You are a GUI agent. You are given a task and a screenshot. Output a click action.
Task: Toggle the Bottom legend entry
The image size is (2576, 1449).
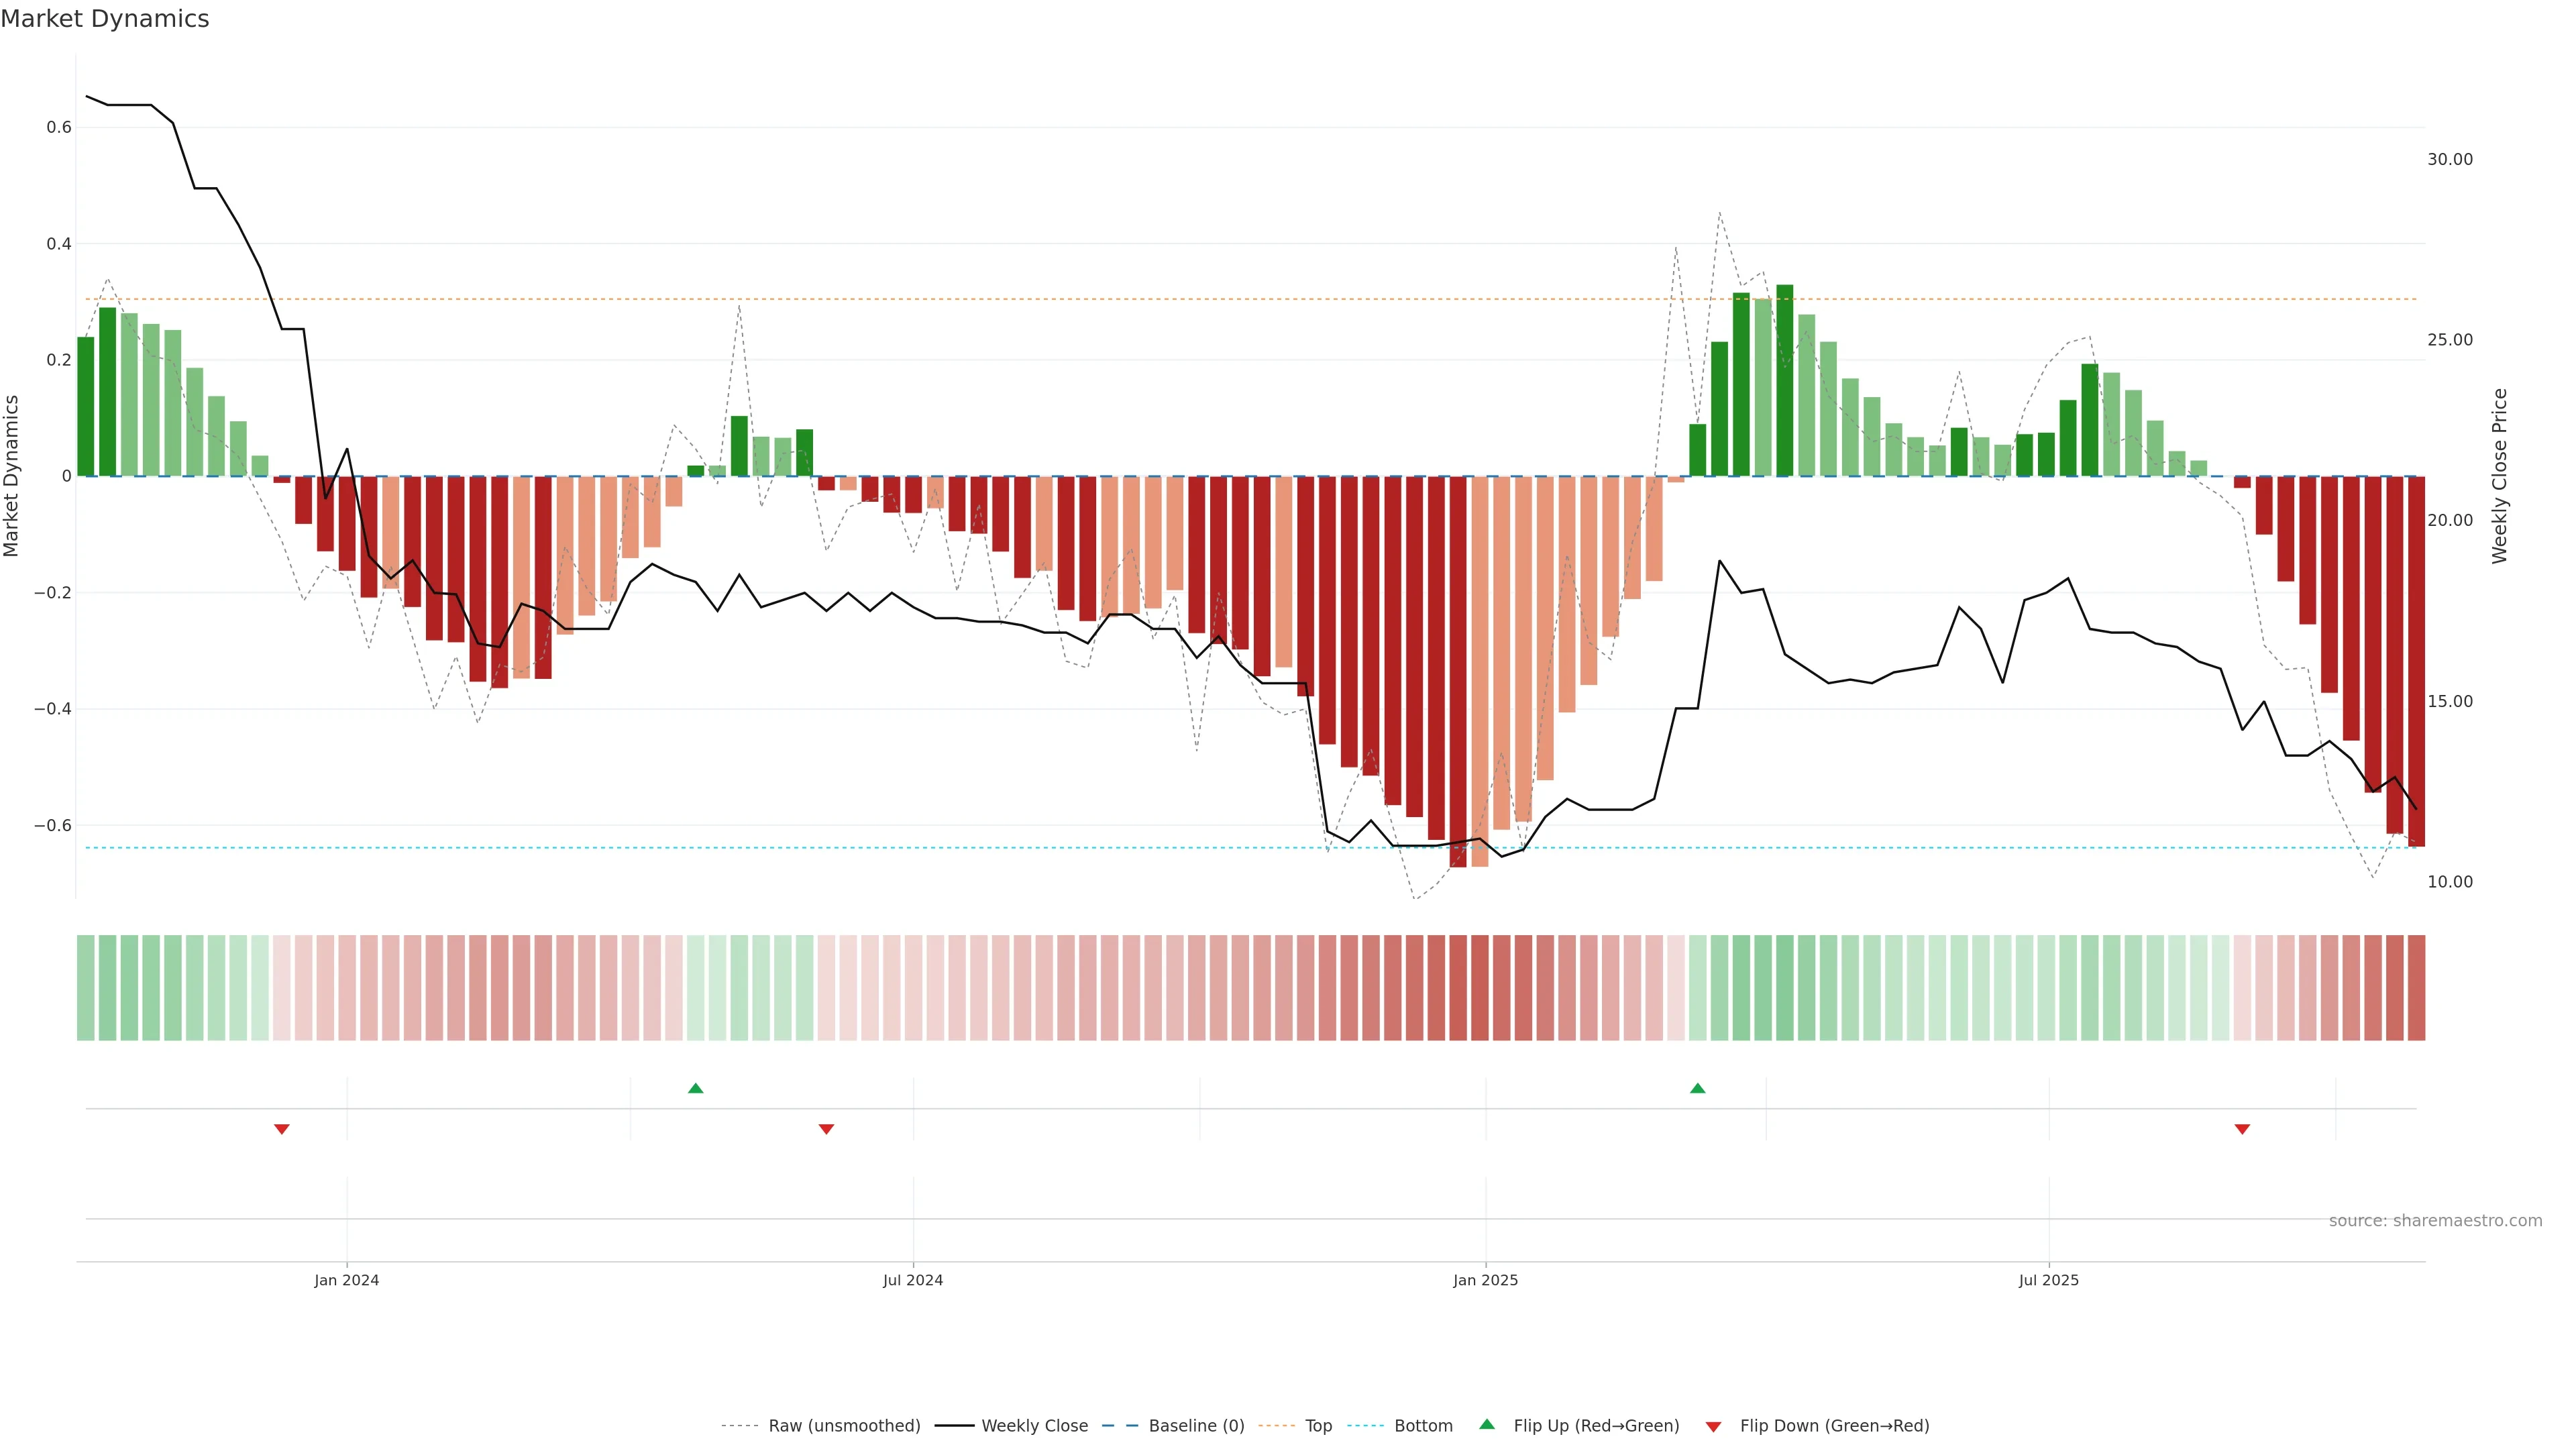pyautogui.click(x=1423, y=1426)
